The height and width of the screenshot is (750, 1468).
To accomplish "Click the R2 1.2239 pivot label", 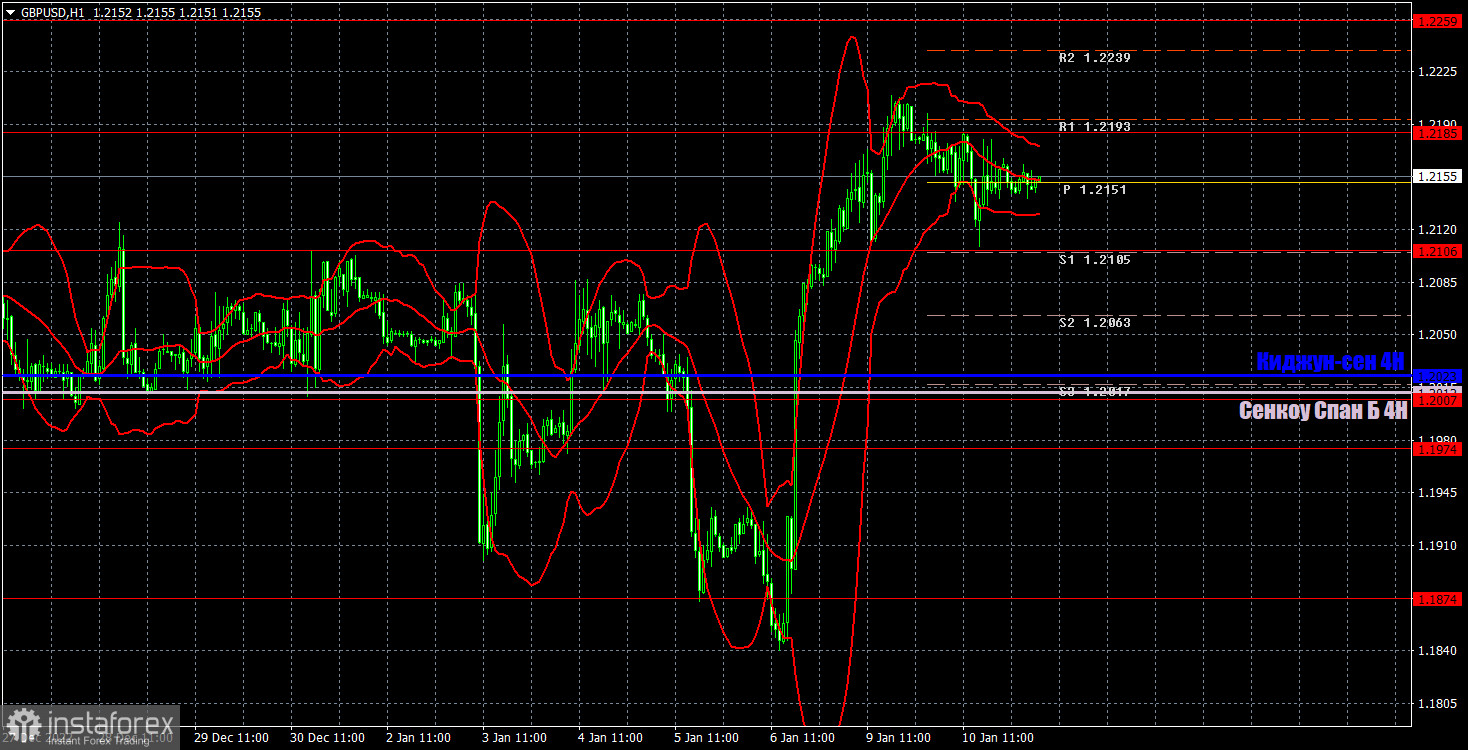I will (1094, 58).
